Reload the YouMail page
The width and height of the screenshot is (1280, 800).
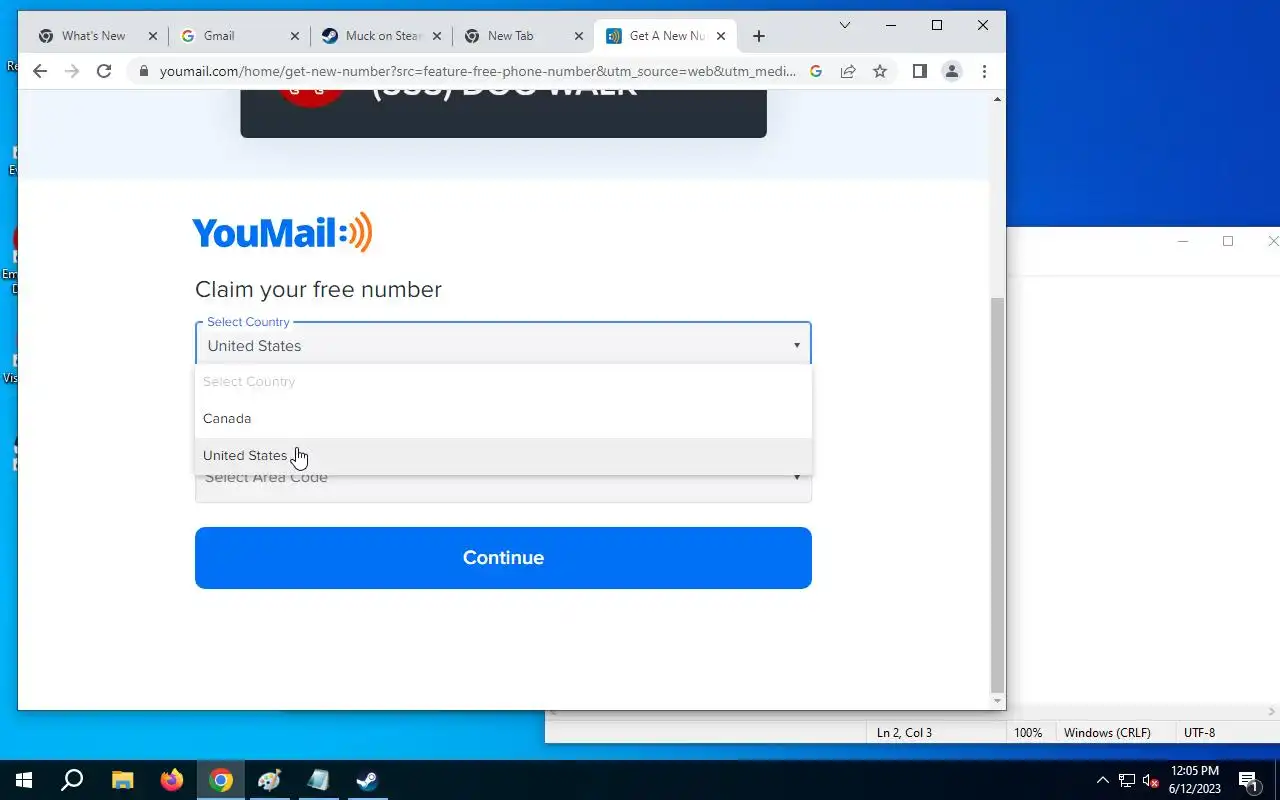point(103,71)
